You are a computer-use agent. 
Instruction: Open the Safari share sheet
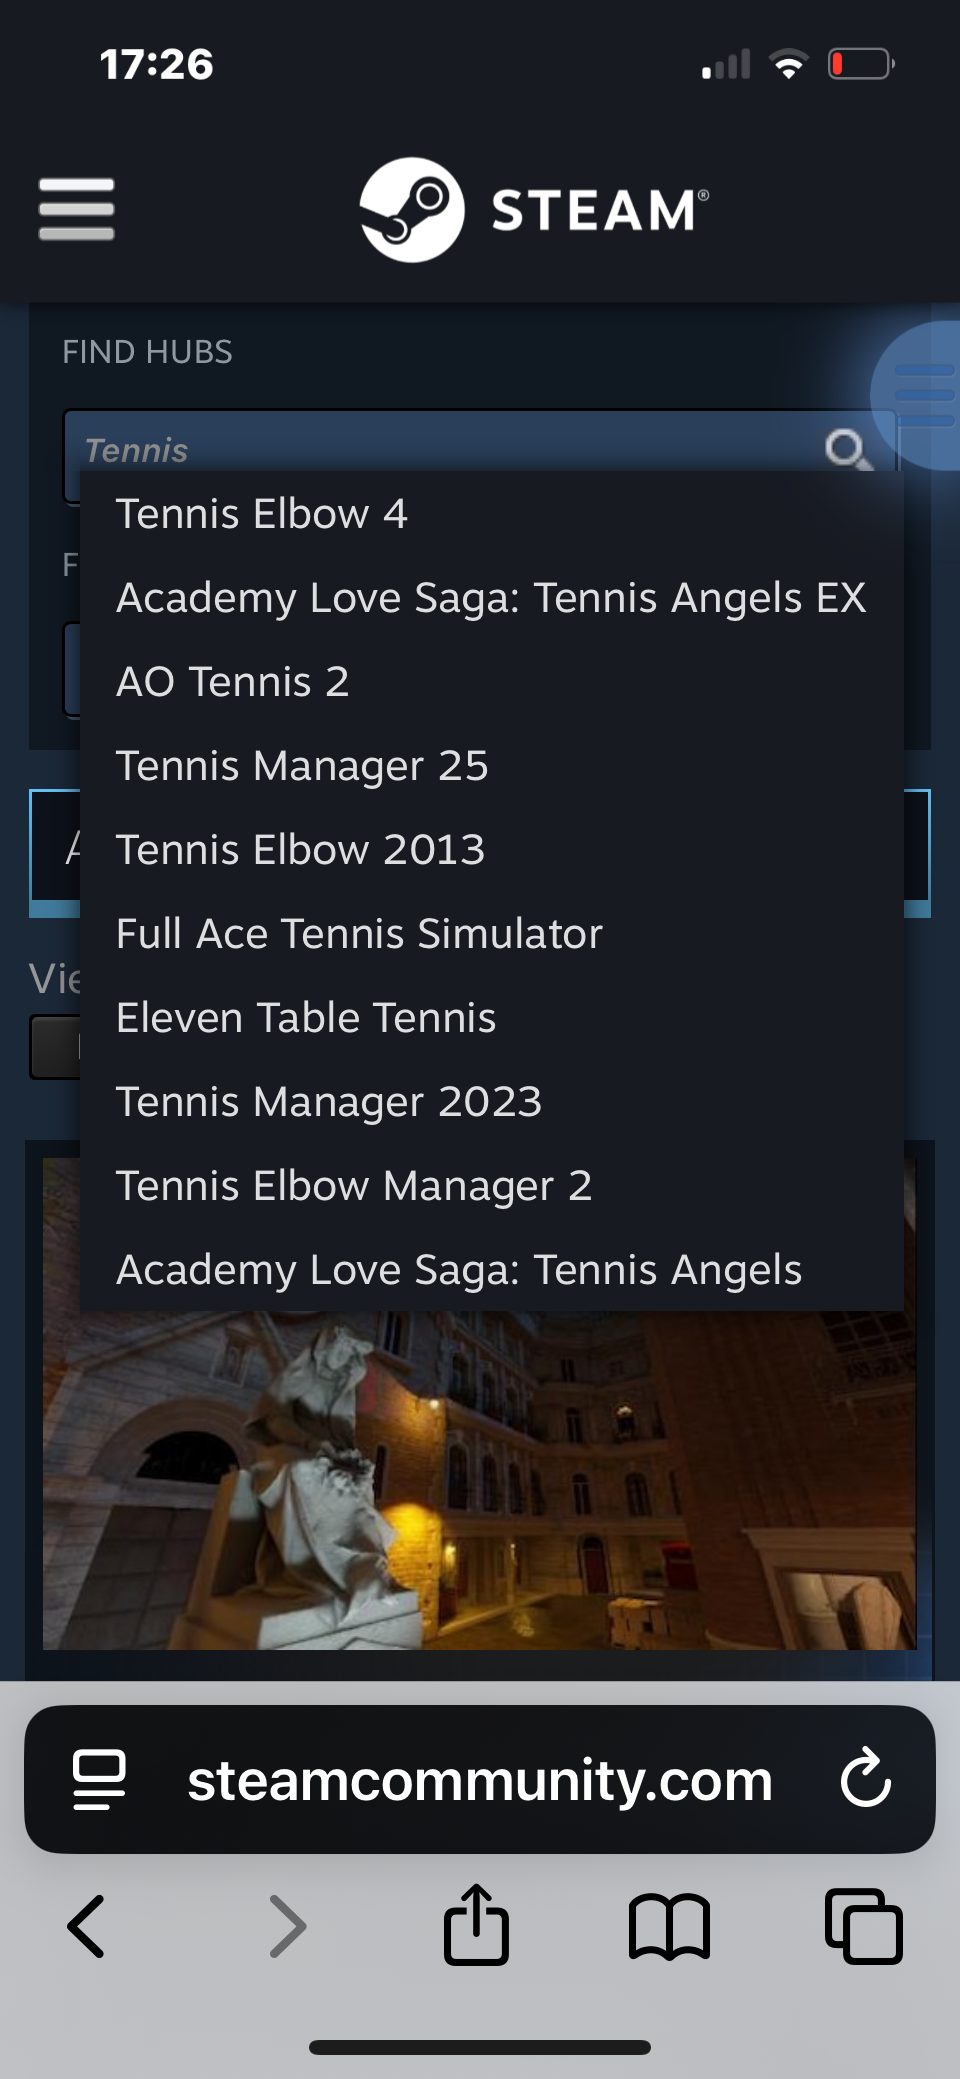tap(476, 1924)
